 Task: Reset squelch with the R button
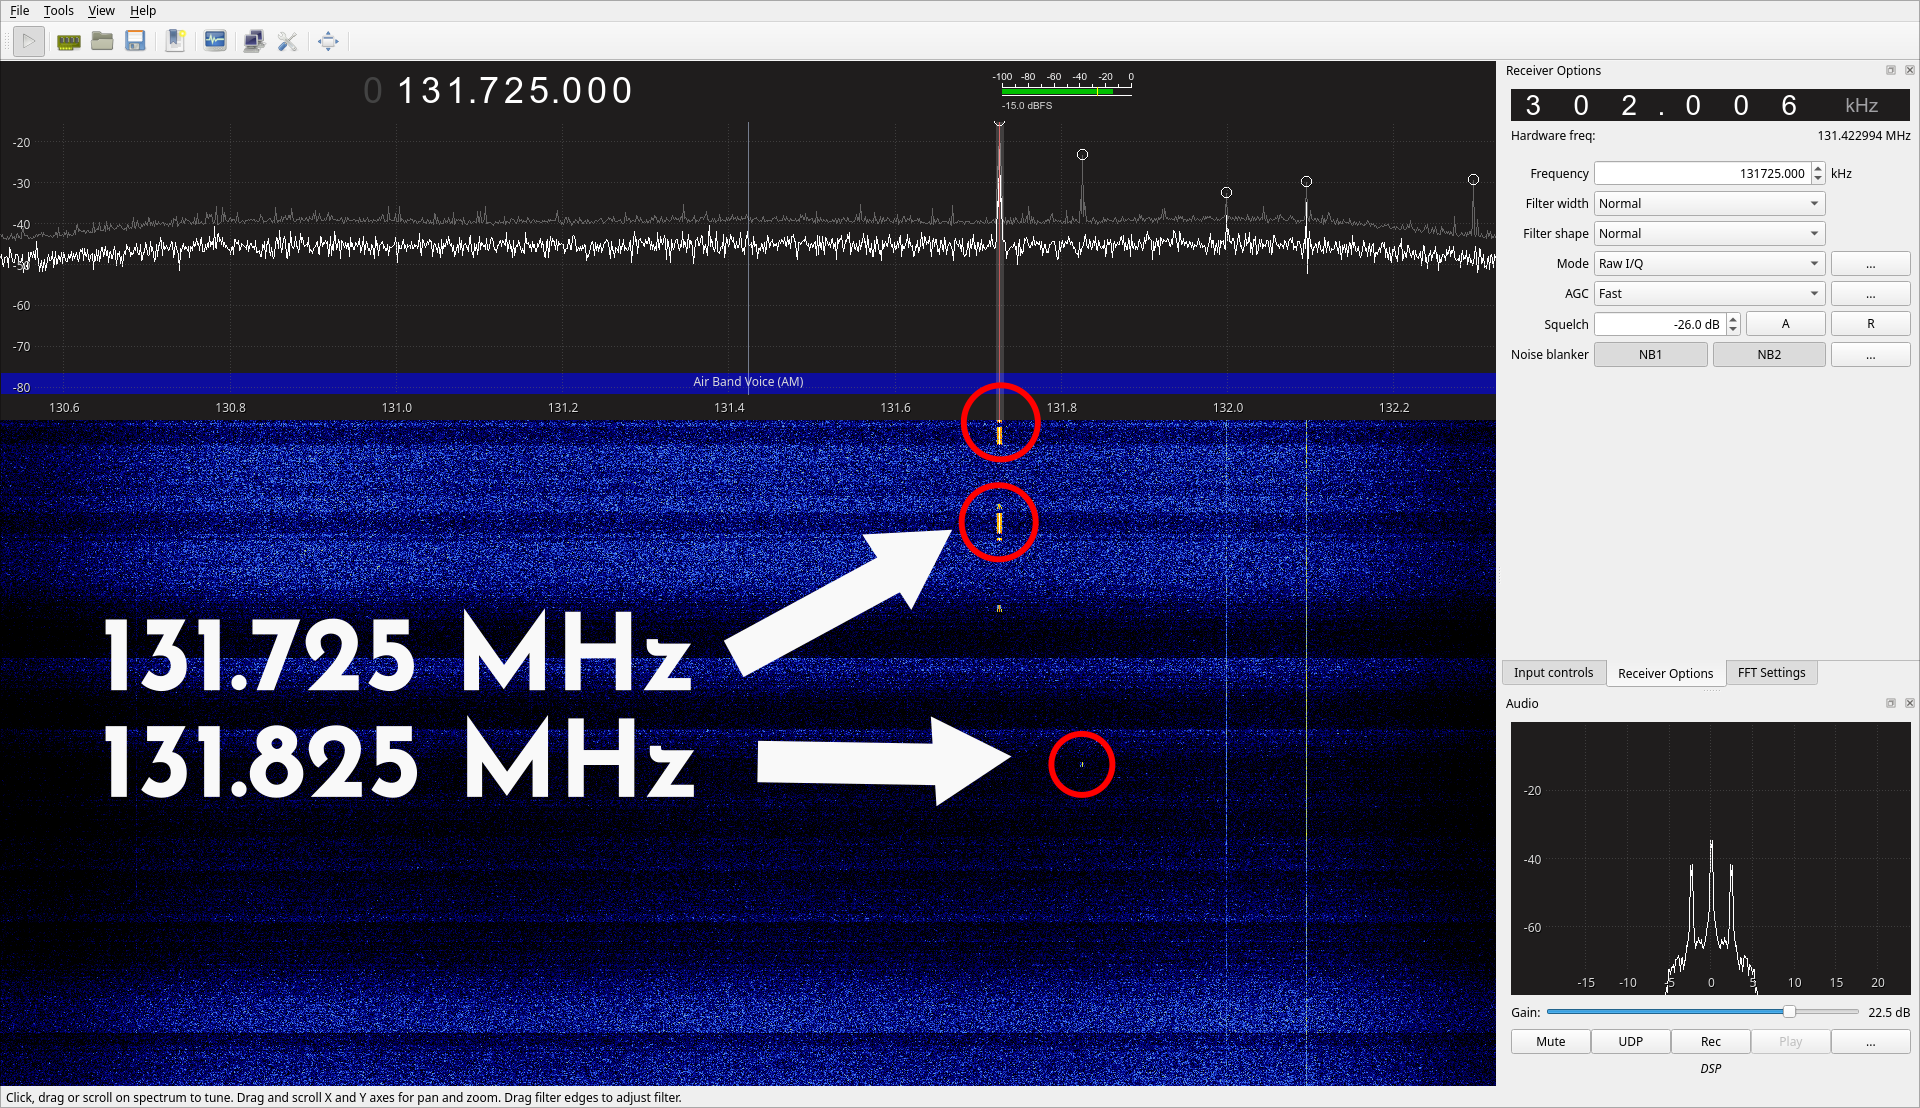coord(1870,324)
